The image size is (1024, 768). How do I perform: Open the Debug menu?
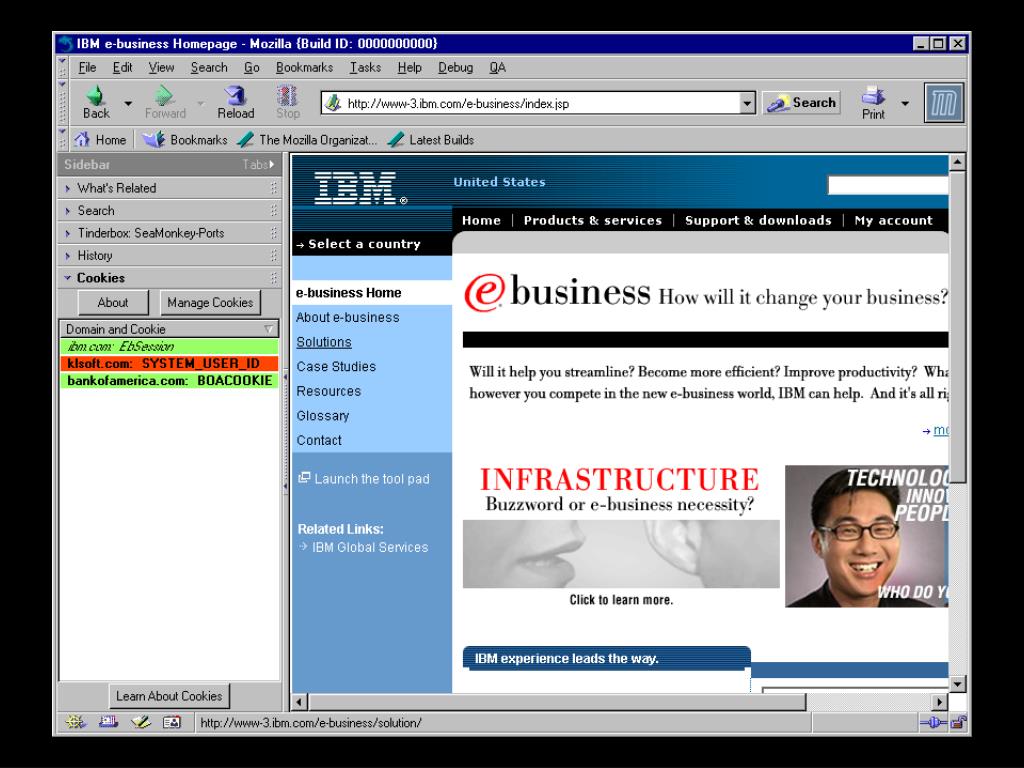(x=455, y=67)
